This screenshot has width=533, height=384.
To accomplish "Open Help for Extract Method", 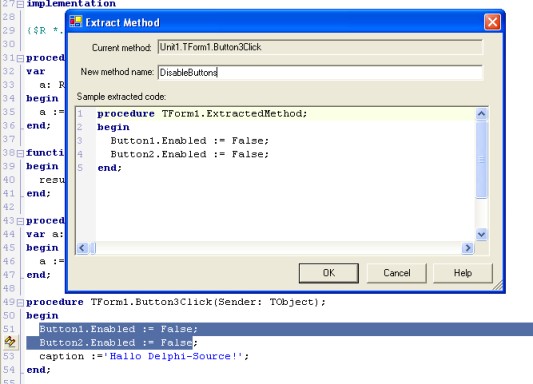I will [x=463, y=273].
